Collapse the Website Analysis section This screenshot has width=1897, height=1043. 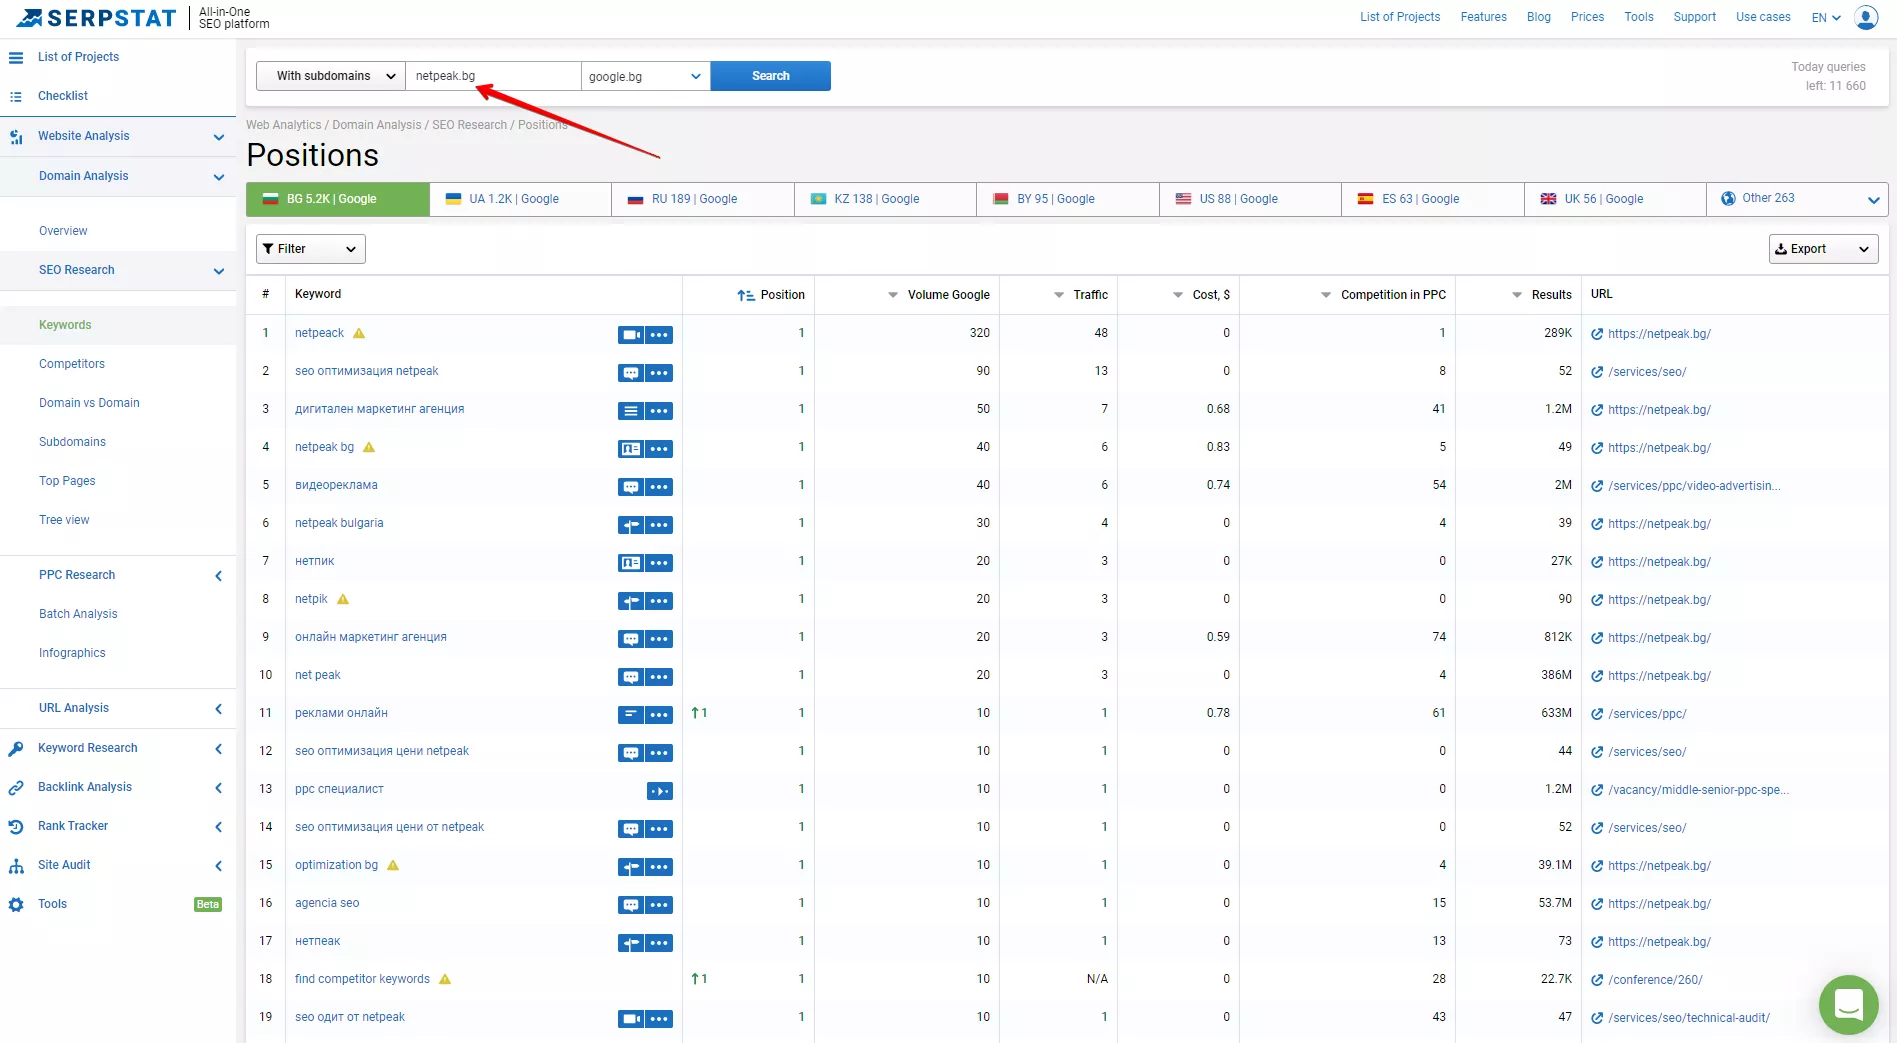click(219, 137)
